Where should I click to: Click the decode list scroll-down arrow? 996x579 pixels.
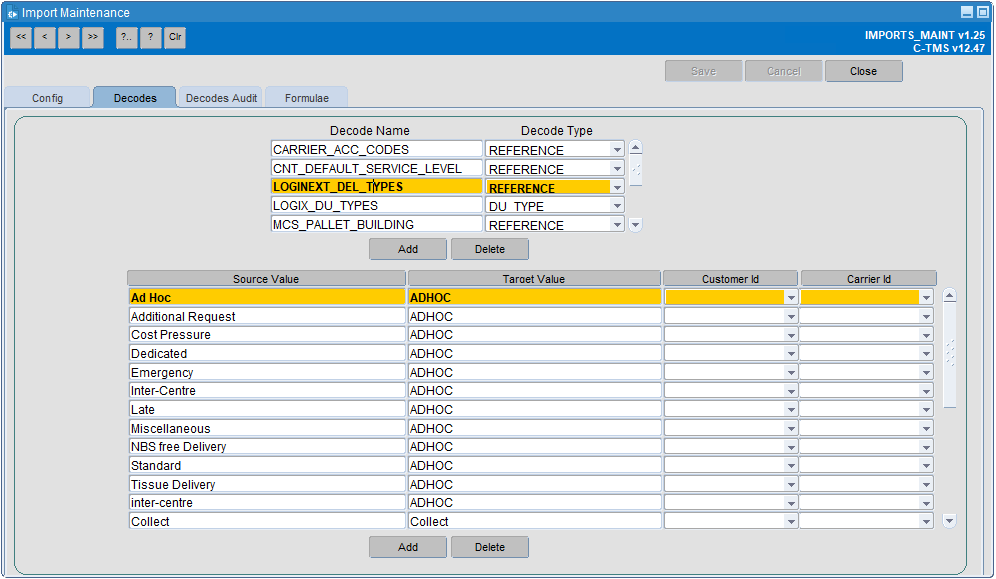(x=635, y=225)
